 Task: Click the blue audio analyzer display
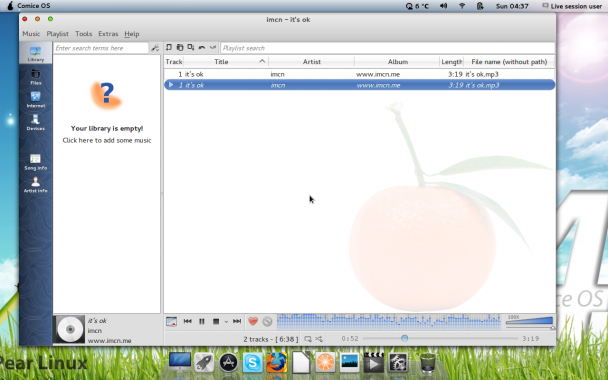pyautogui.click(x=389, y=321)
